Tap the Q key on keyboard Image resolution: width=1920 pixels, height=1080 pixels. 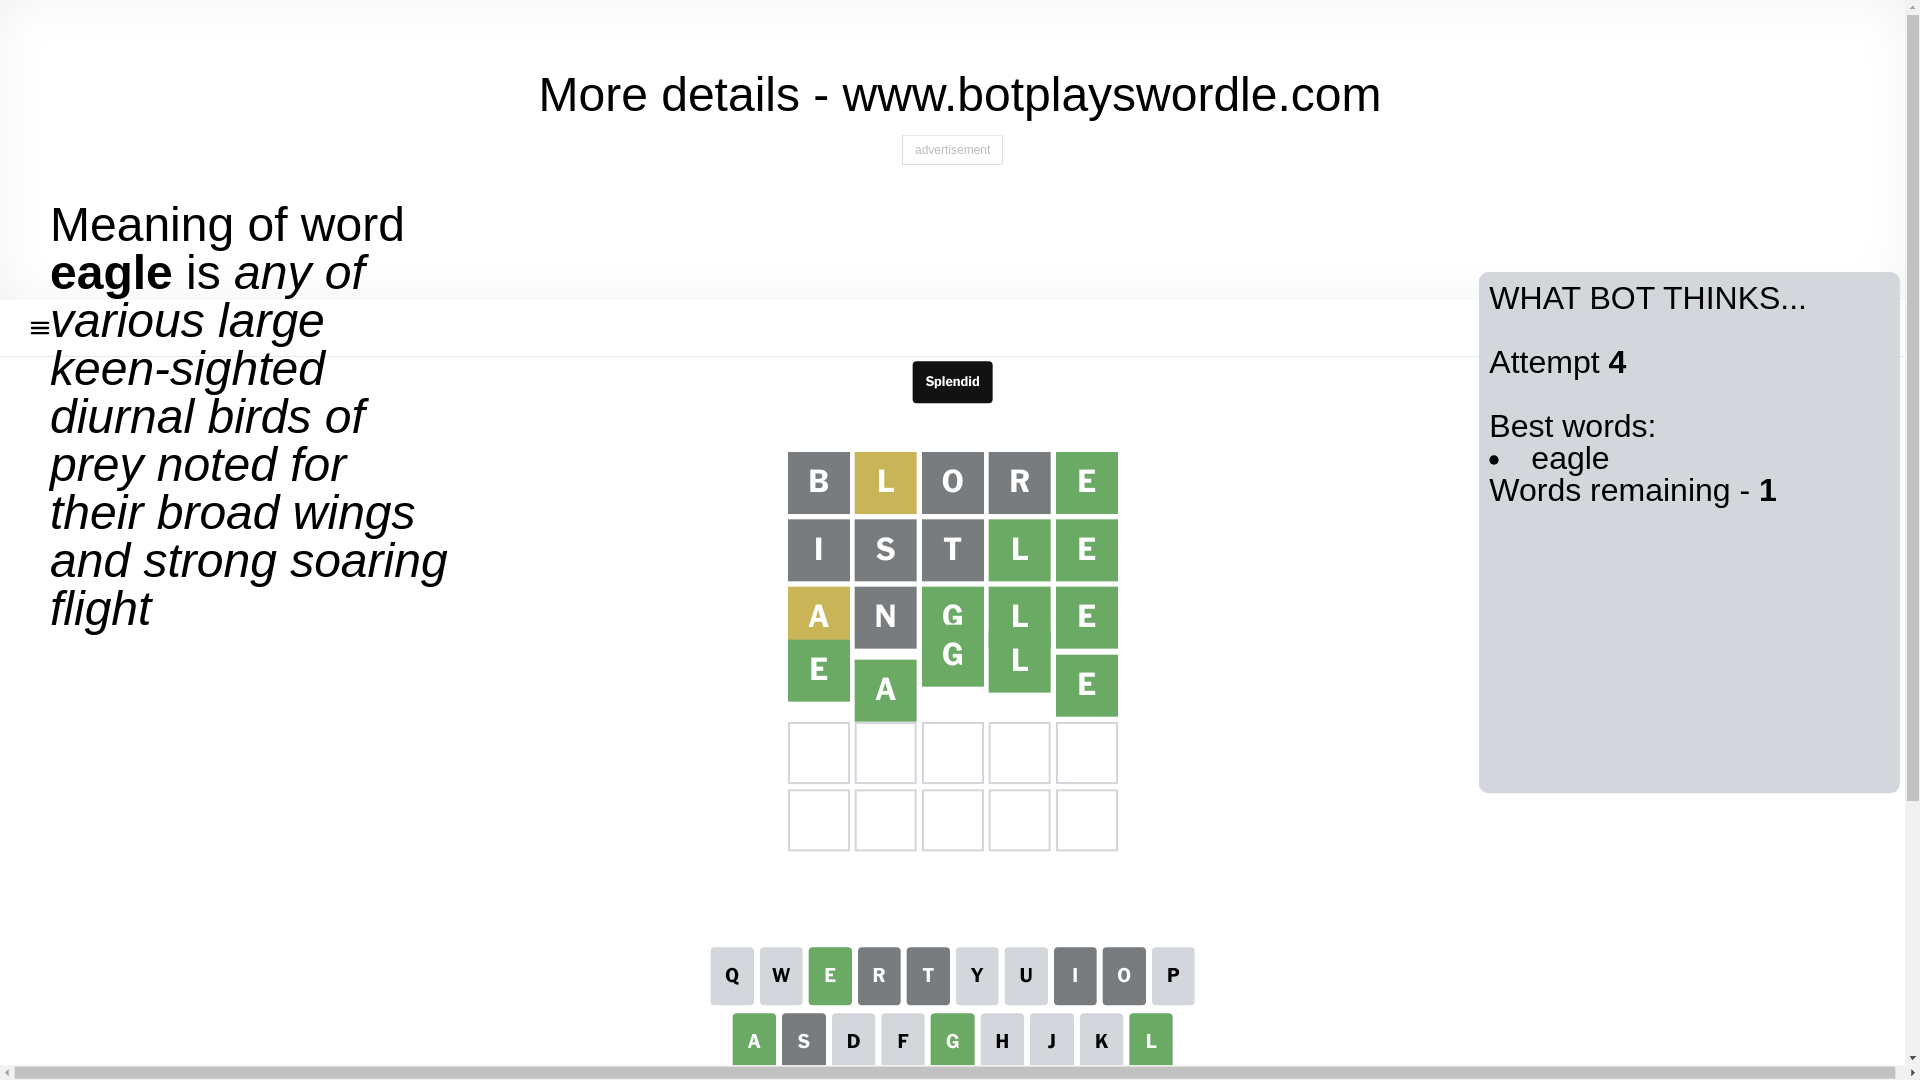click(732, 976)
